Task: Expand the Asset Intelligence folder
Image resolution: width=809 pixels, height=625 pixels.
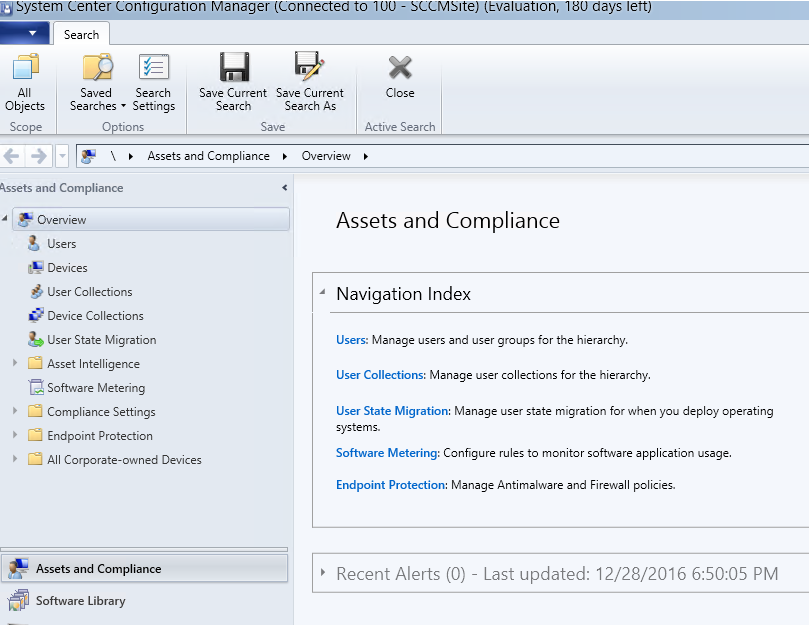Action: [15, 363]
